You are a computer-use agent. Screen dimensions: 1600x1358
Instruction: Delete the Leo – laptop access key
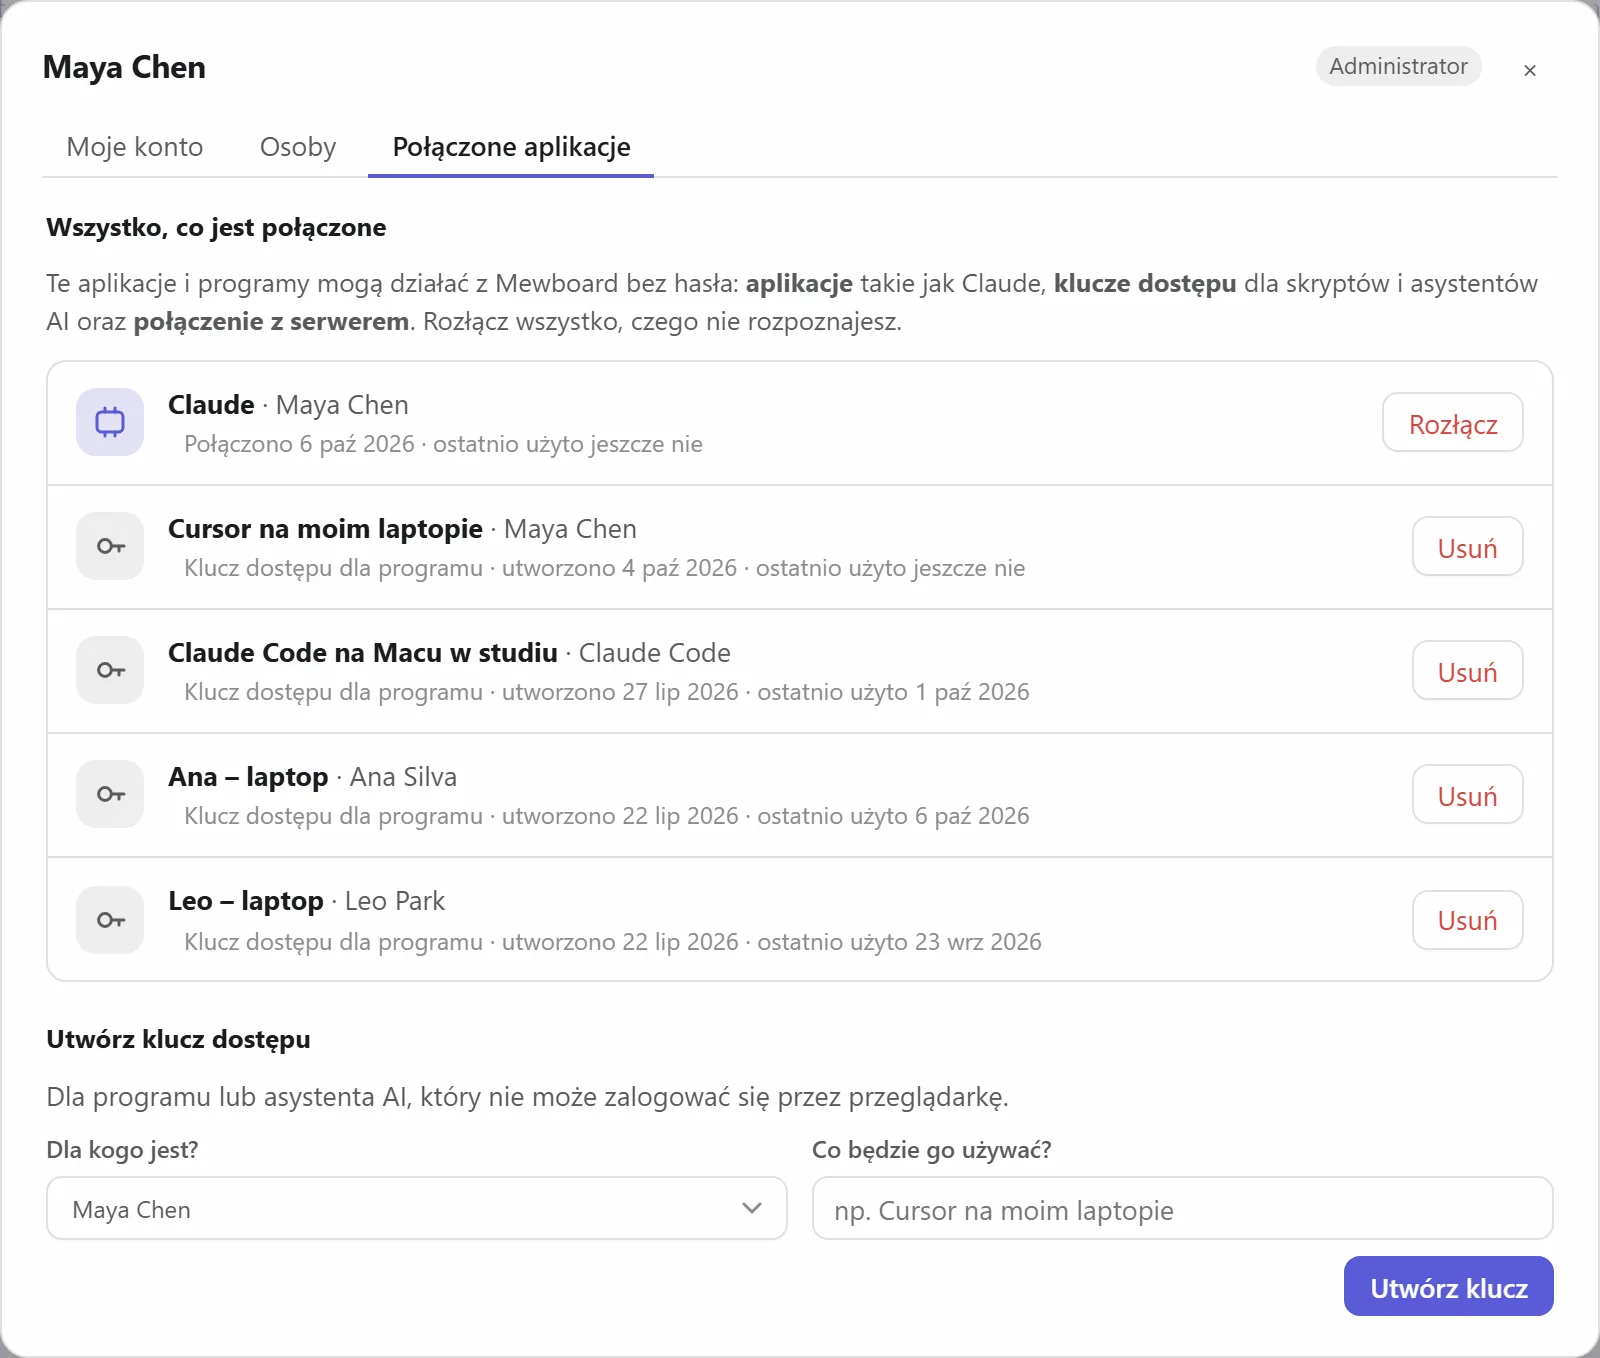[1467, 920]
